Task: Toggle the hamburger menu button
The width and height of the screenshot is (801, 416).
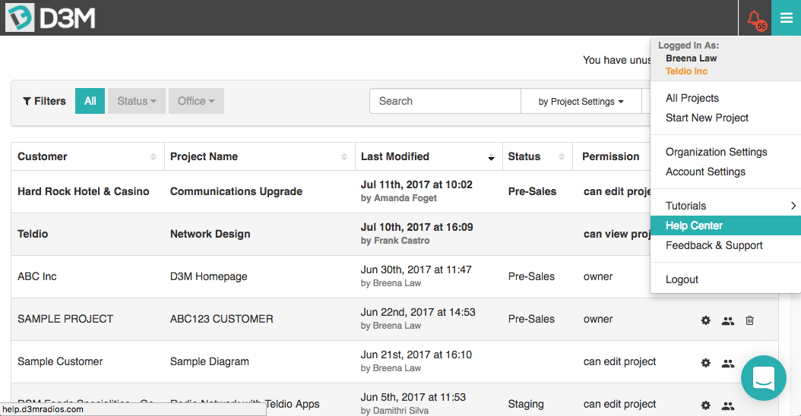Action: coord(786,18)
